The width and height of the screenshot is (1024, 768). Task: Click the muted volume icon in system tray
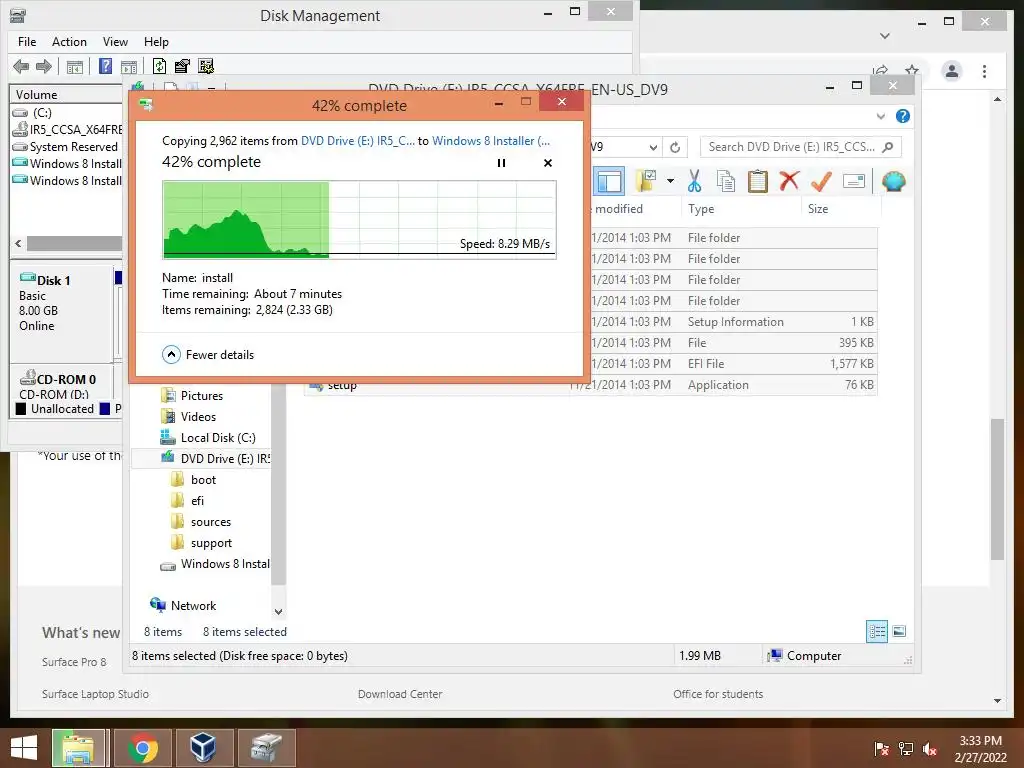tap(929, 749)
